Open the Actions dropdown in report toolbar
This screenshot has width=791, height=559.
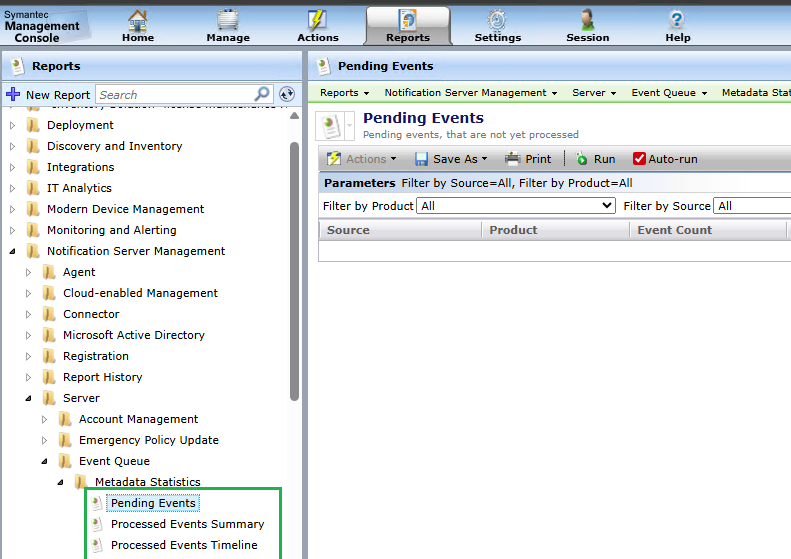click(x=361, y=159)
